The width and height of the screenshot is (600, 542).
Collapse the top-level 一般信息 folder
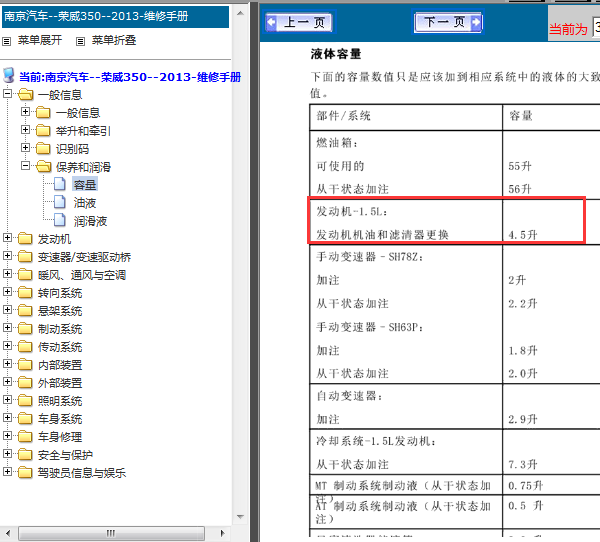tap(7, 93)
